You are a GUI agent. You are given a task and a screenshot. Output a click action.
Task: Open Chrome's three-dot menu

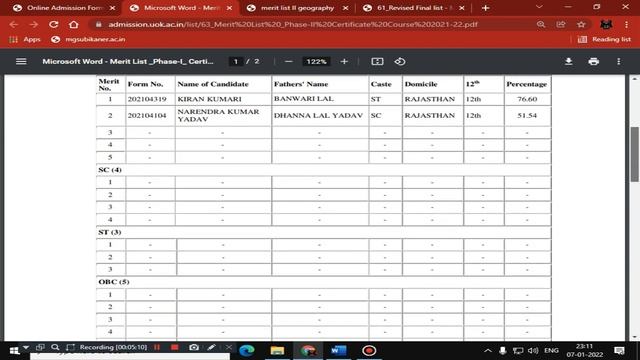point(627,24)
